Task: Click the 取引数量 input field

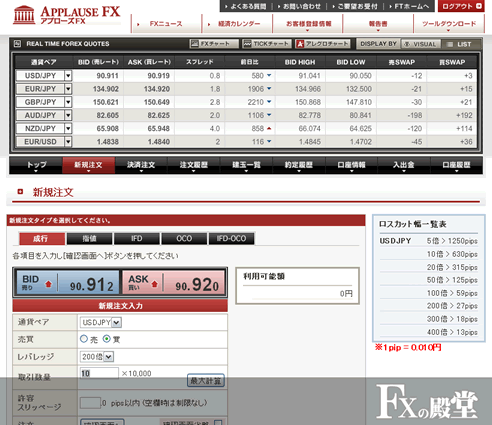Action: tap(99, 373)
